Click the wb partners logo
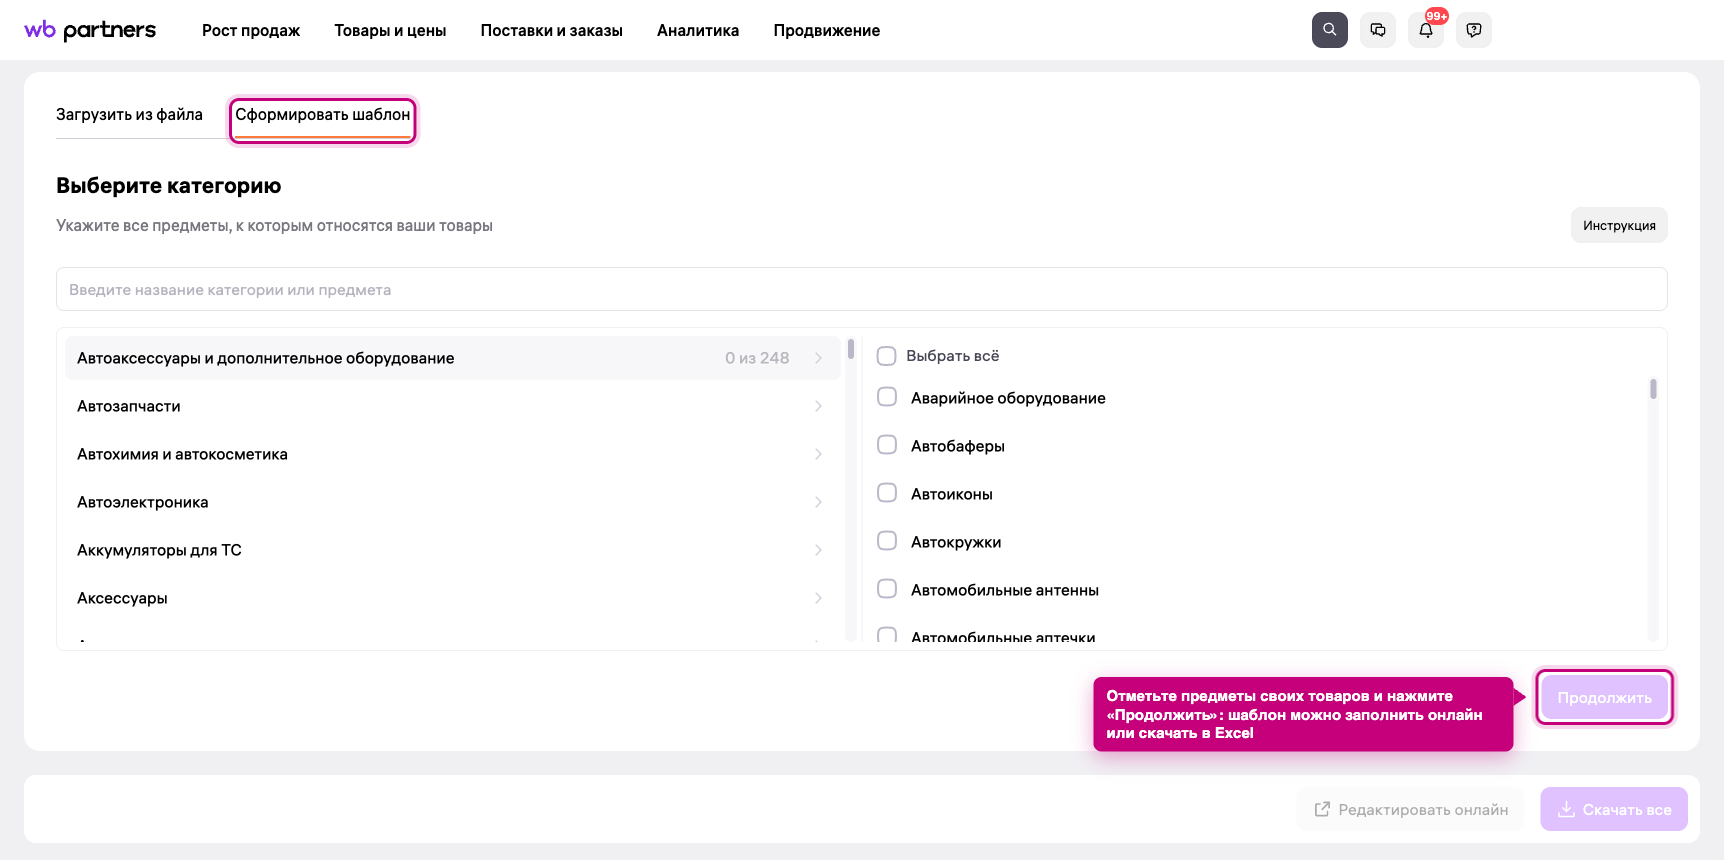 [x=90, y=30]
